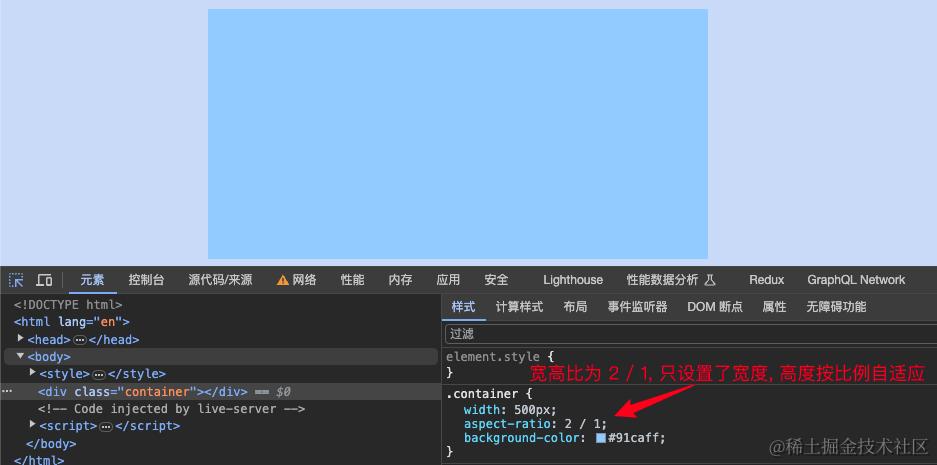Click the ellipsis inside the script tag
Image resolution: width=937 pixels, height=465 pixels.
[x=106, y=427]
